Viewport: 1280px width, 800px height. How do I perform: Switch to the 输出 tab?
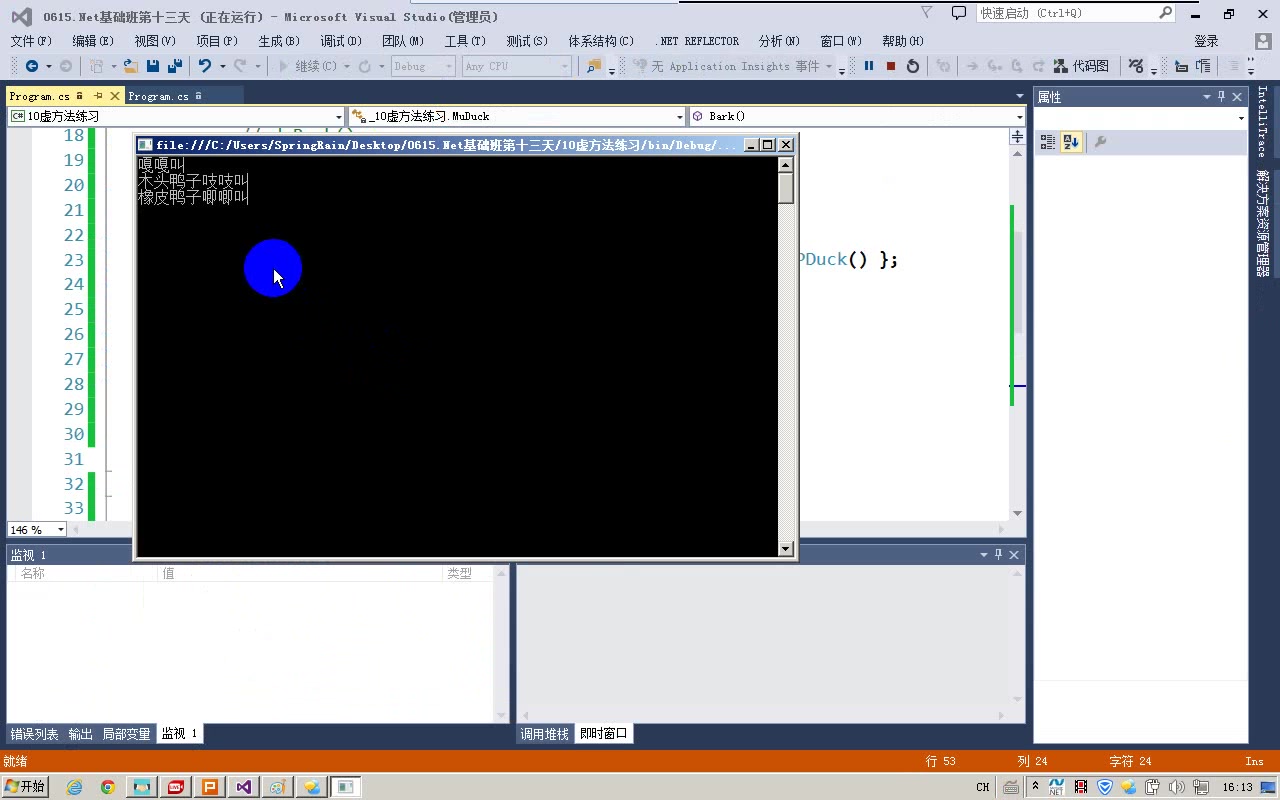pyautogui.click(x=81, y=734)
